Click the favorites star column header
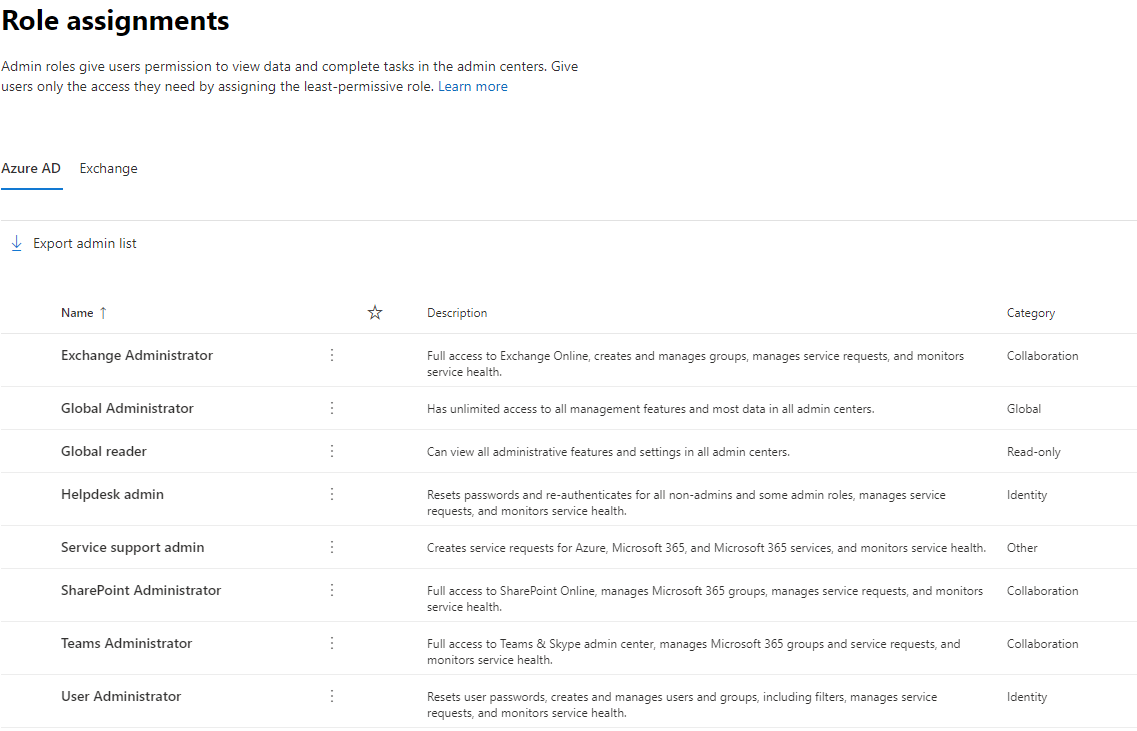This screenshot has width=1137, height=731. [x=375, y=313]
